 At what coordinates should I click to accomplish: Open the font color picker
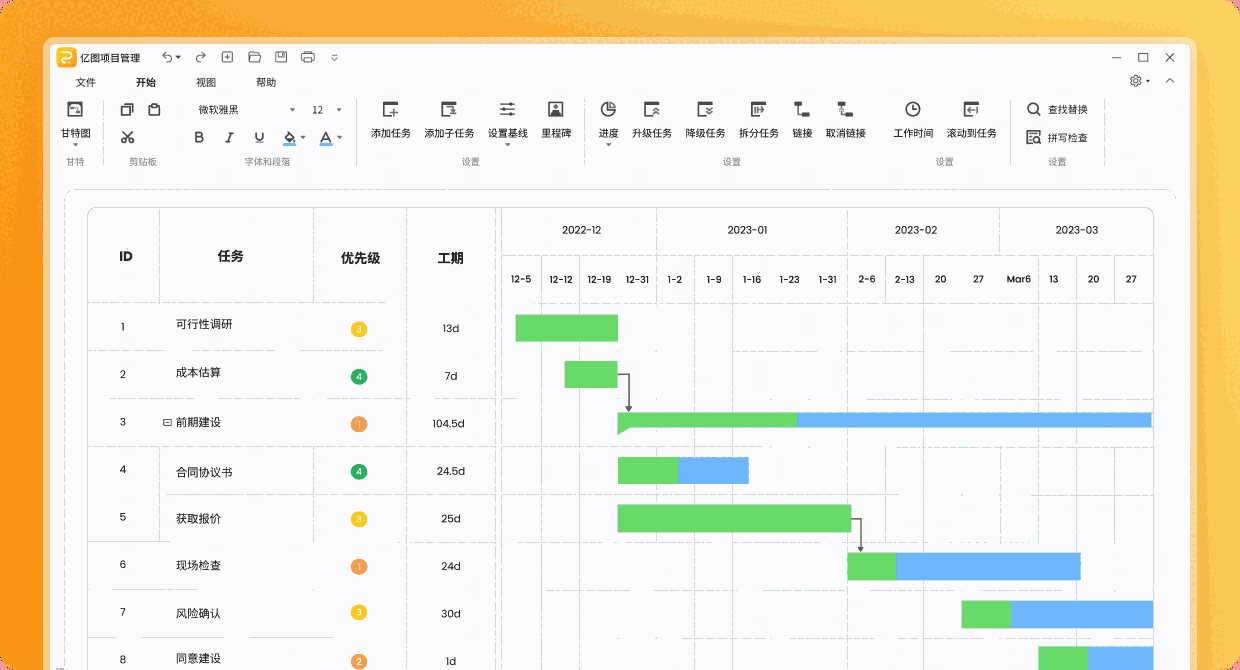[x=325, y=138]
